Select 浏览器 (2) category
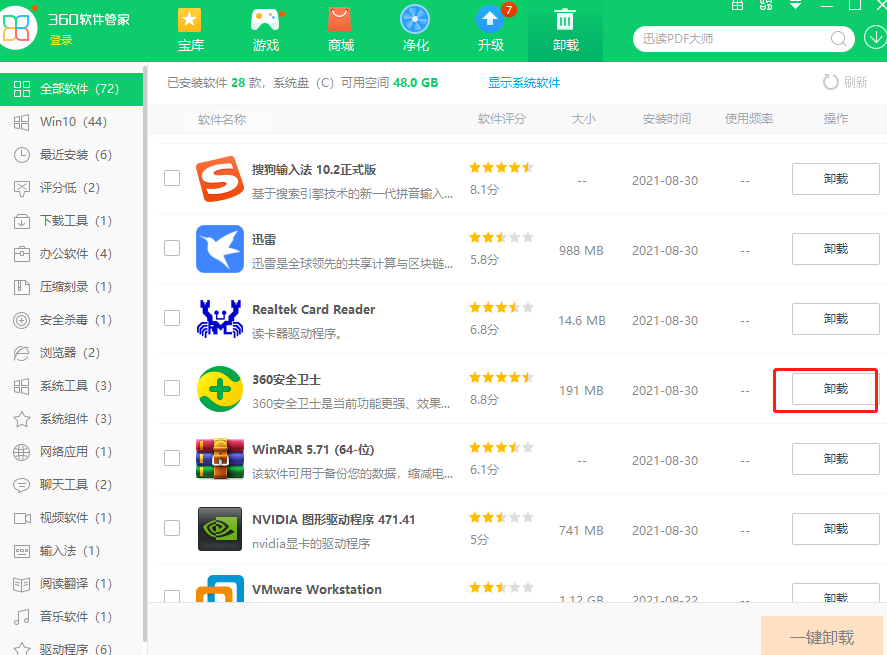Image resolution: width=887 pixels, height=655 pixels. point(71,353)
